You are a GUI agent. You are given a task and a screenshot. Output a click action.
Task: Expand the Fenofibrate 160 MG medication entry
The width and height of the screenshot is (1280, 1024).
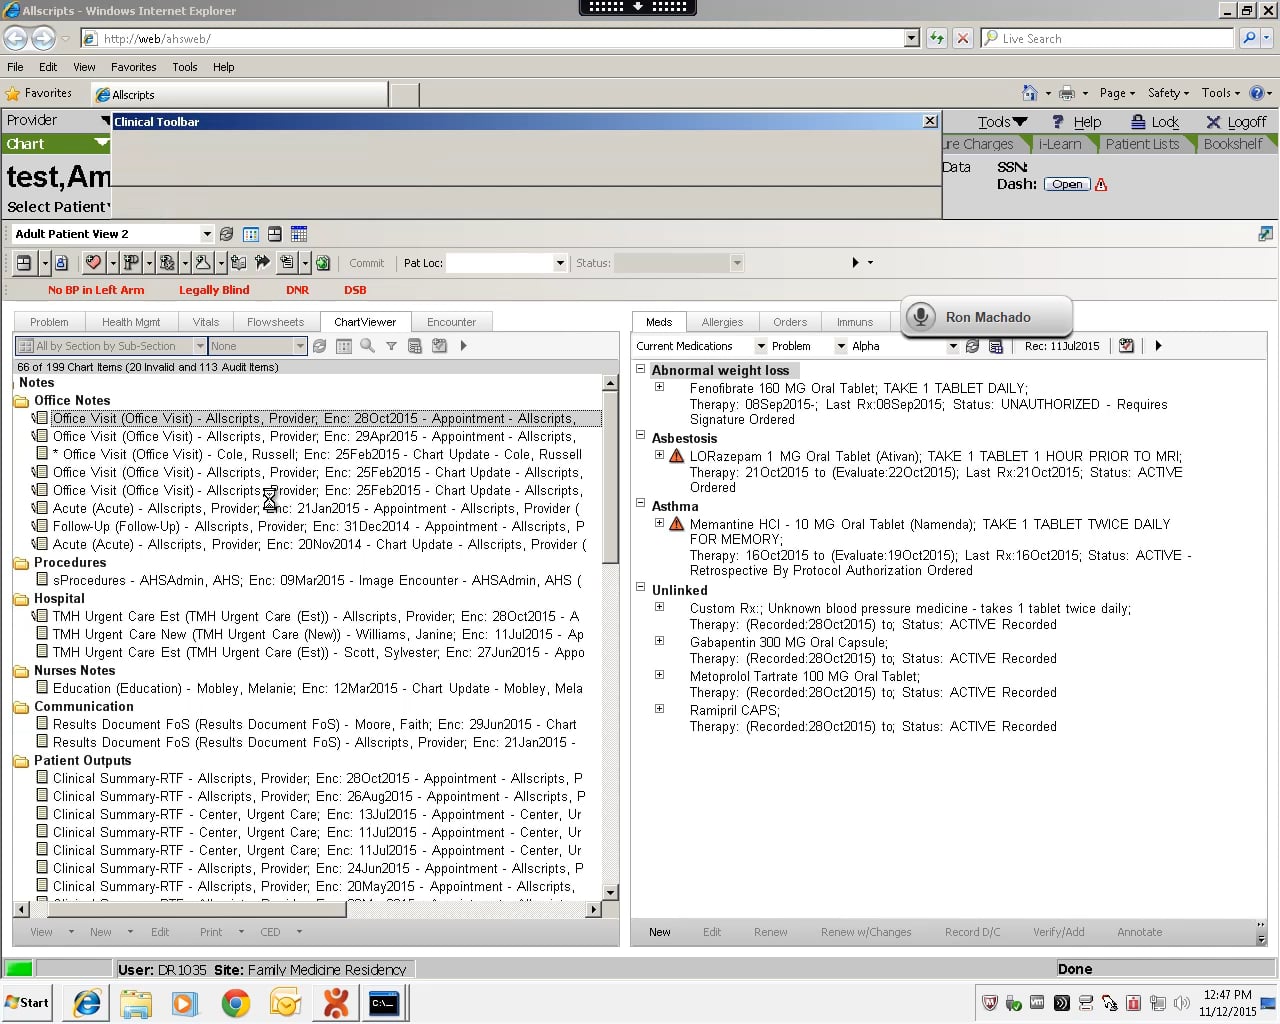pos(659,387)
